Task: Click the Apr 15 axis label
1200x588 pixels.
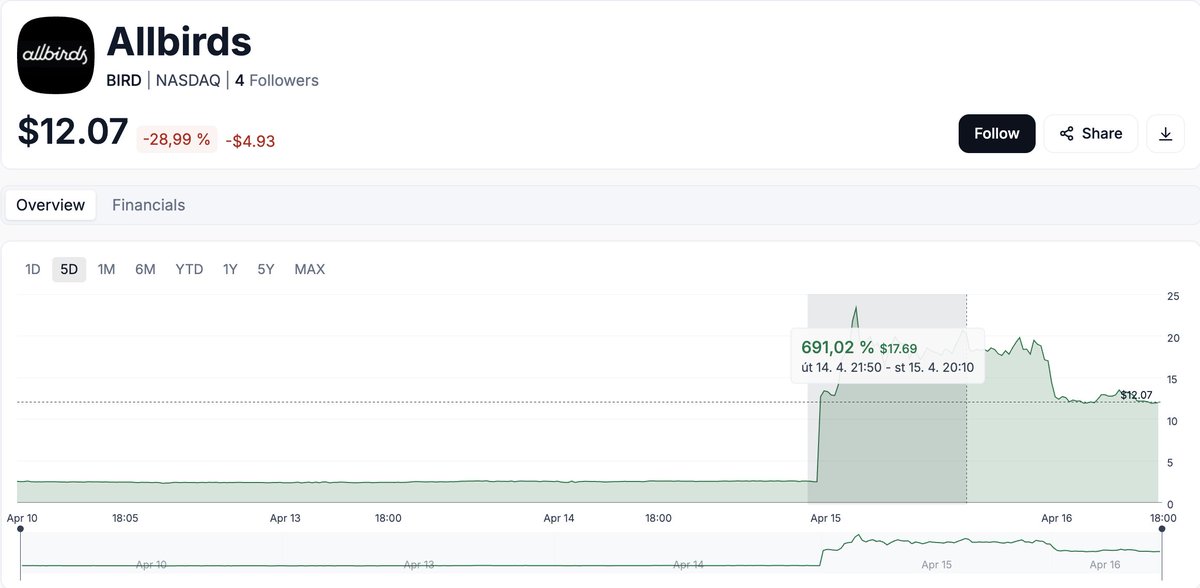Action: pyautogui.click(x=828, y=518)
